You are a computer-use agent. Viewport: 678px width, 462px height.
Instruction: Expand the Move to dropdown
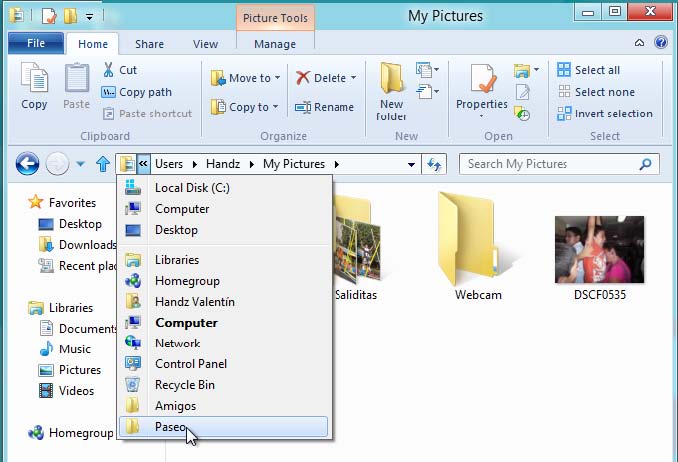coord(279,78)
